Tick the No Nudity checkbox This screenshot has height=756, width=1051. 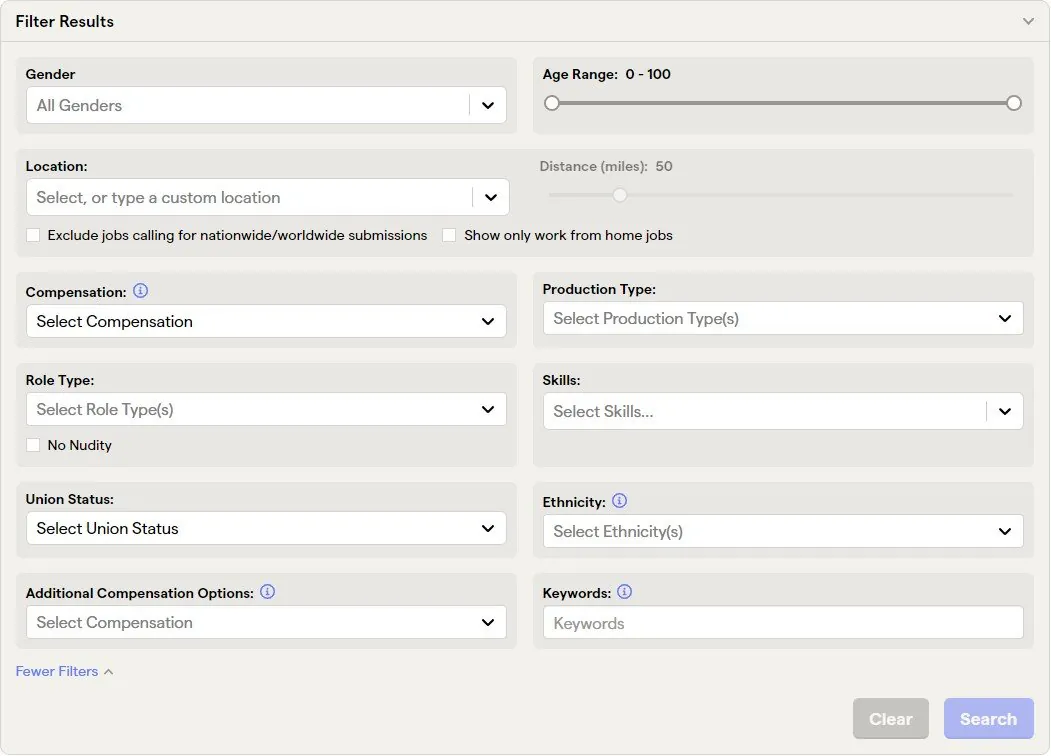34,445
